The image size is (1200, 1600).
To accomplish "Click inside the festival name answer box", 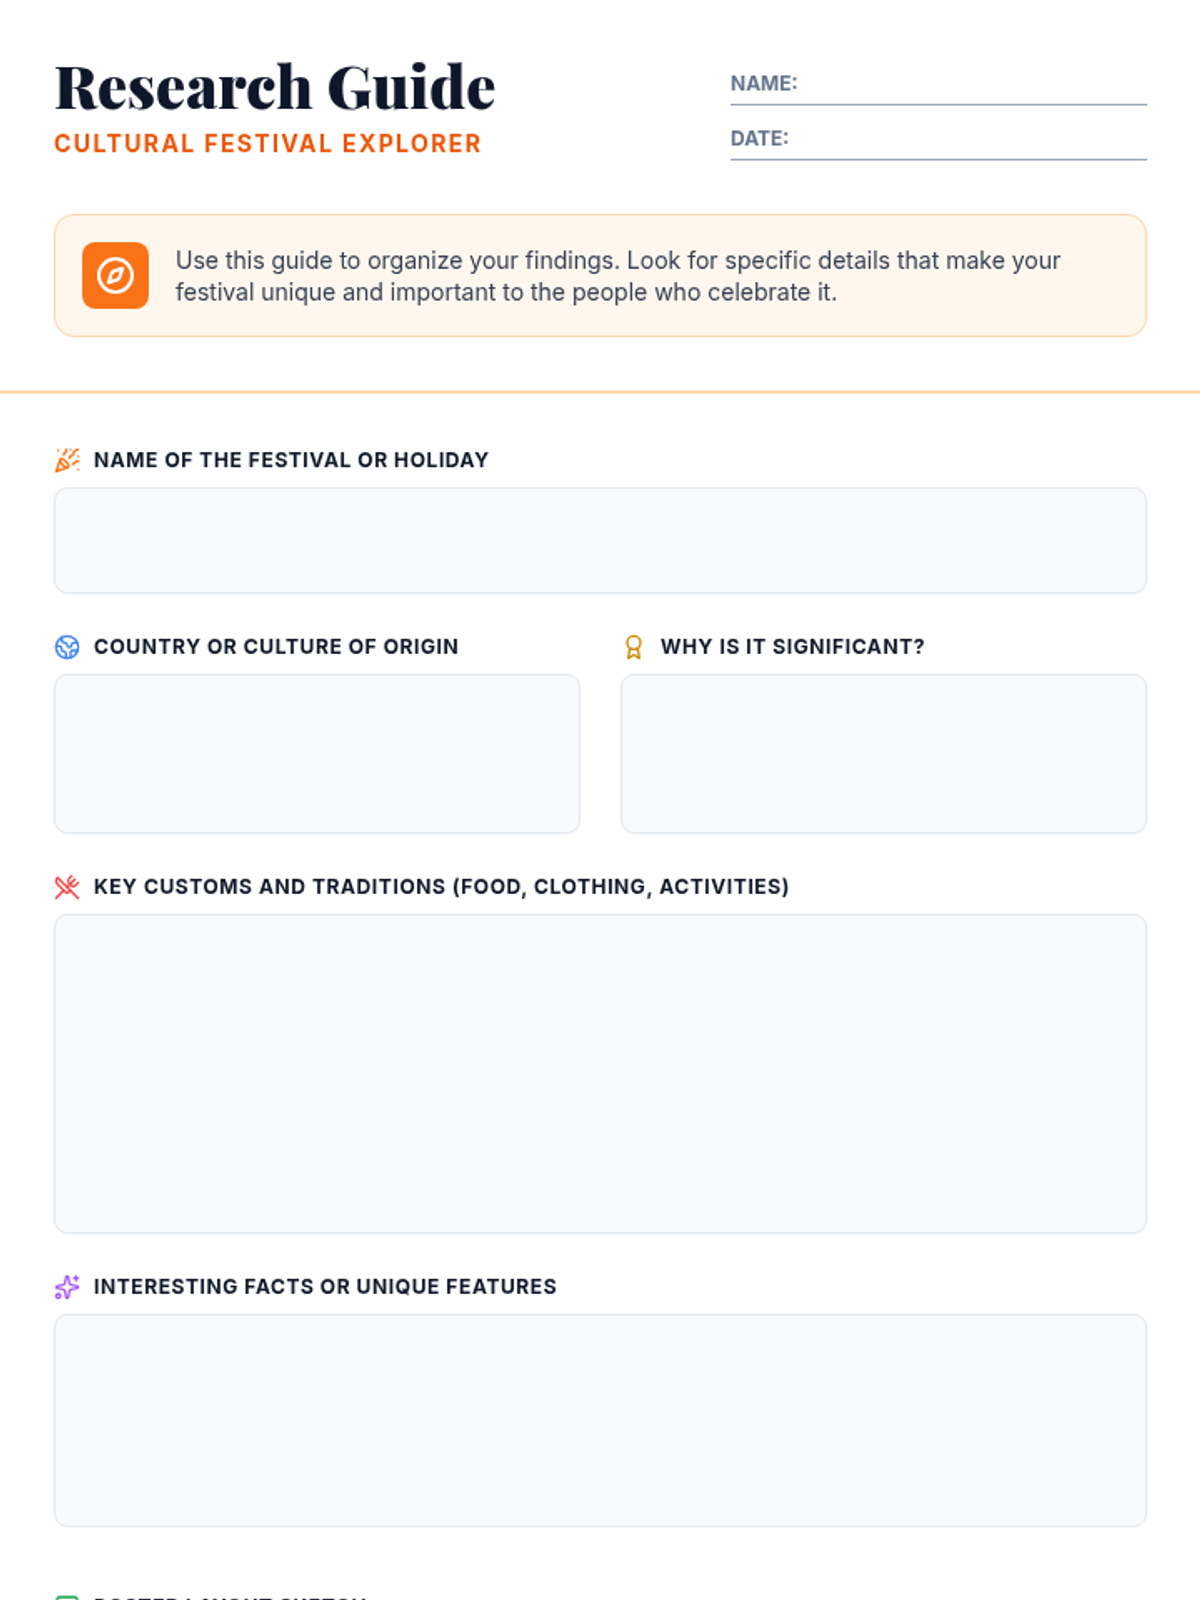I will 600,541.
